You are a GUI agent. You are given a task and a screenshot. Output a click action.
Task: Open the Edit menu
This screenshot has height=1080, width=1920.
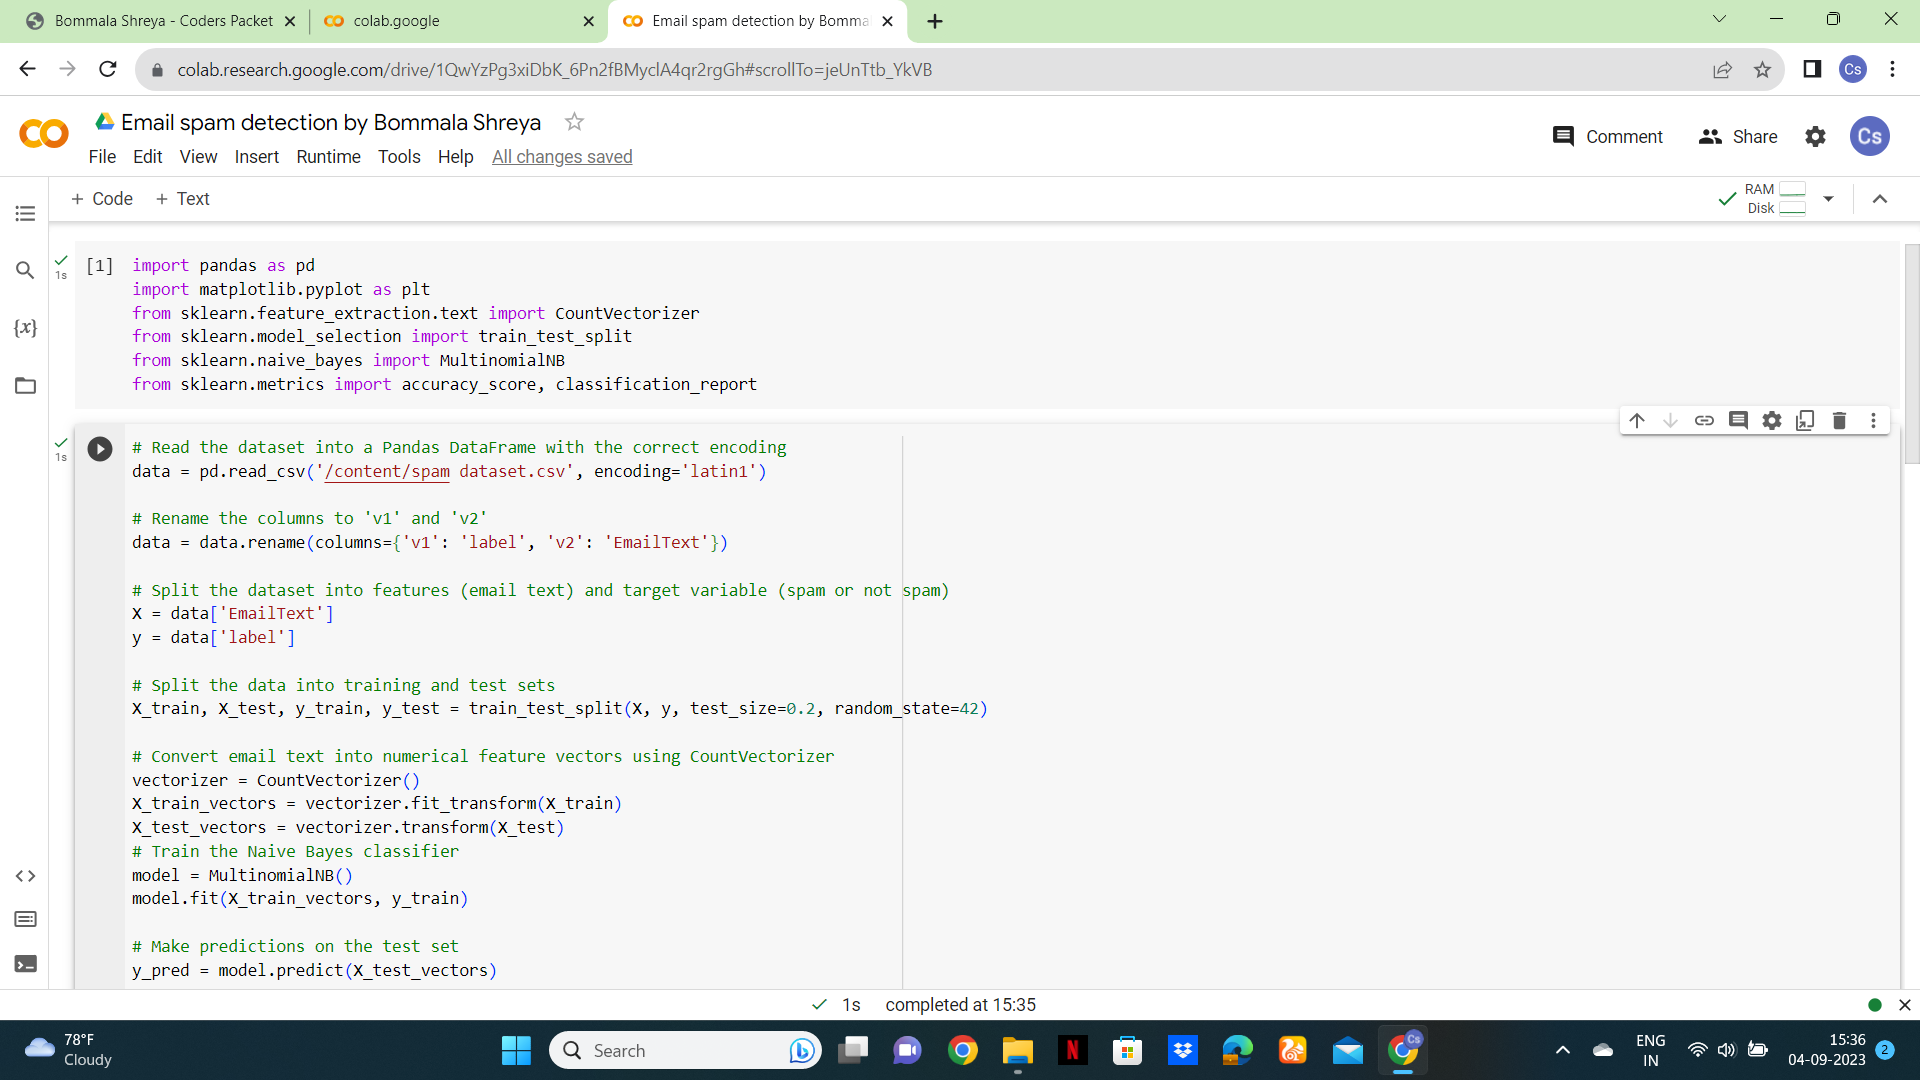[148, 157]
